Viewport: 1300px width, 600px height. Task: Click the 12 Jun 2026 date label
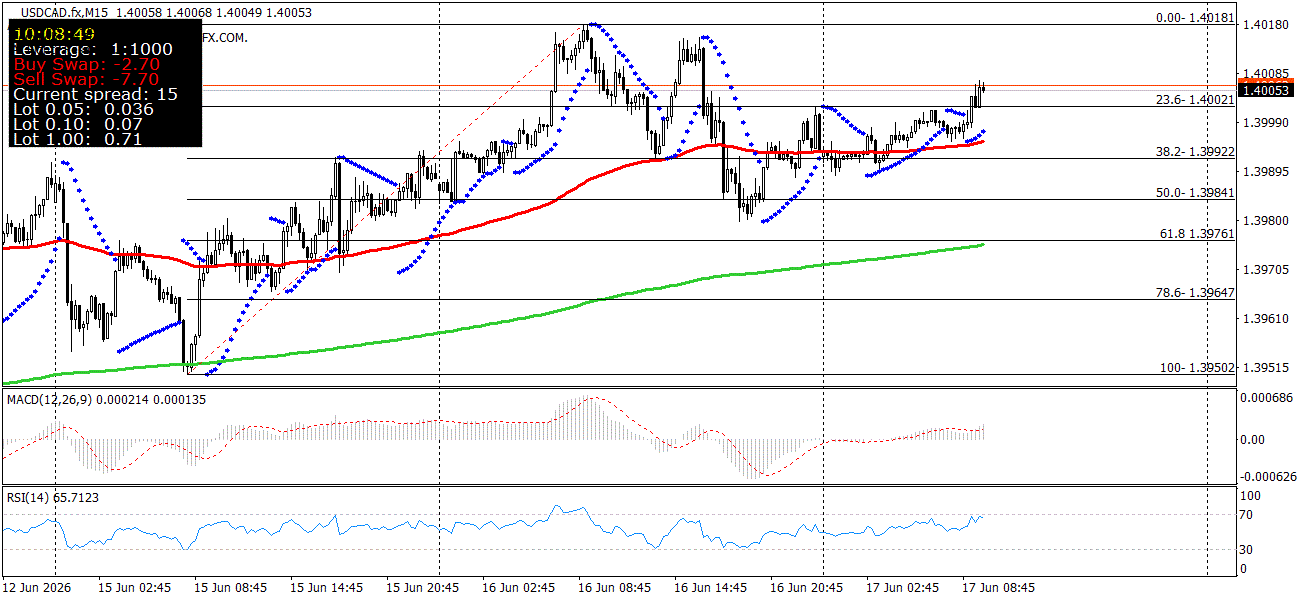click(x=35, y=587)
